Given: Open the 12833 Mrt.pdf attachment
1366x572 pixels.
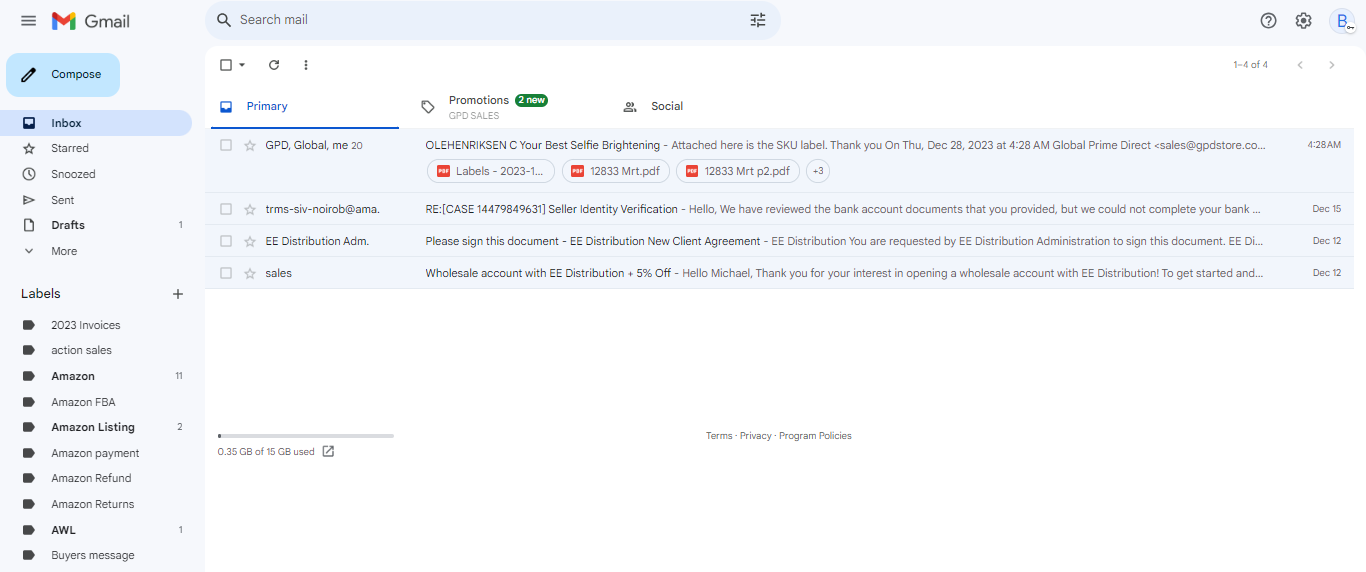Looking at the screenshot, I should pos(615,171).
